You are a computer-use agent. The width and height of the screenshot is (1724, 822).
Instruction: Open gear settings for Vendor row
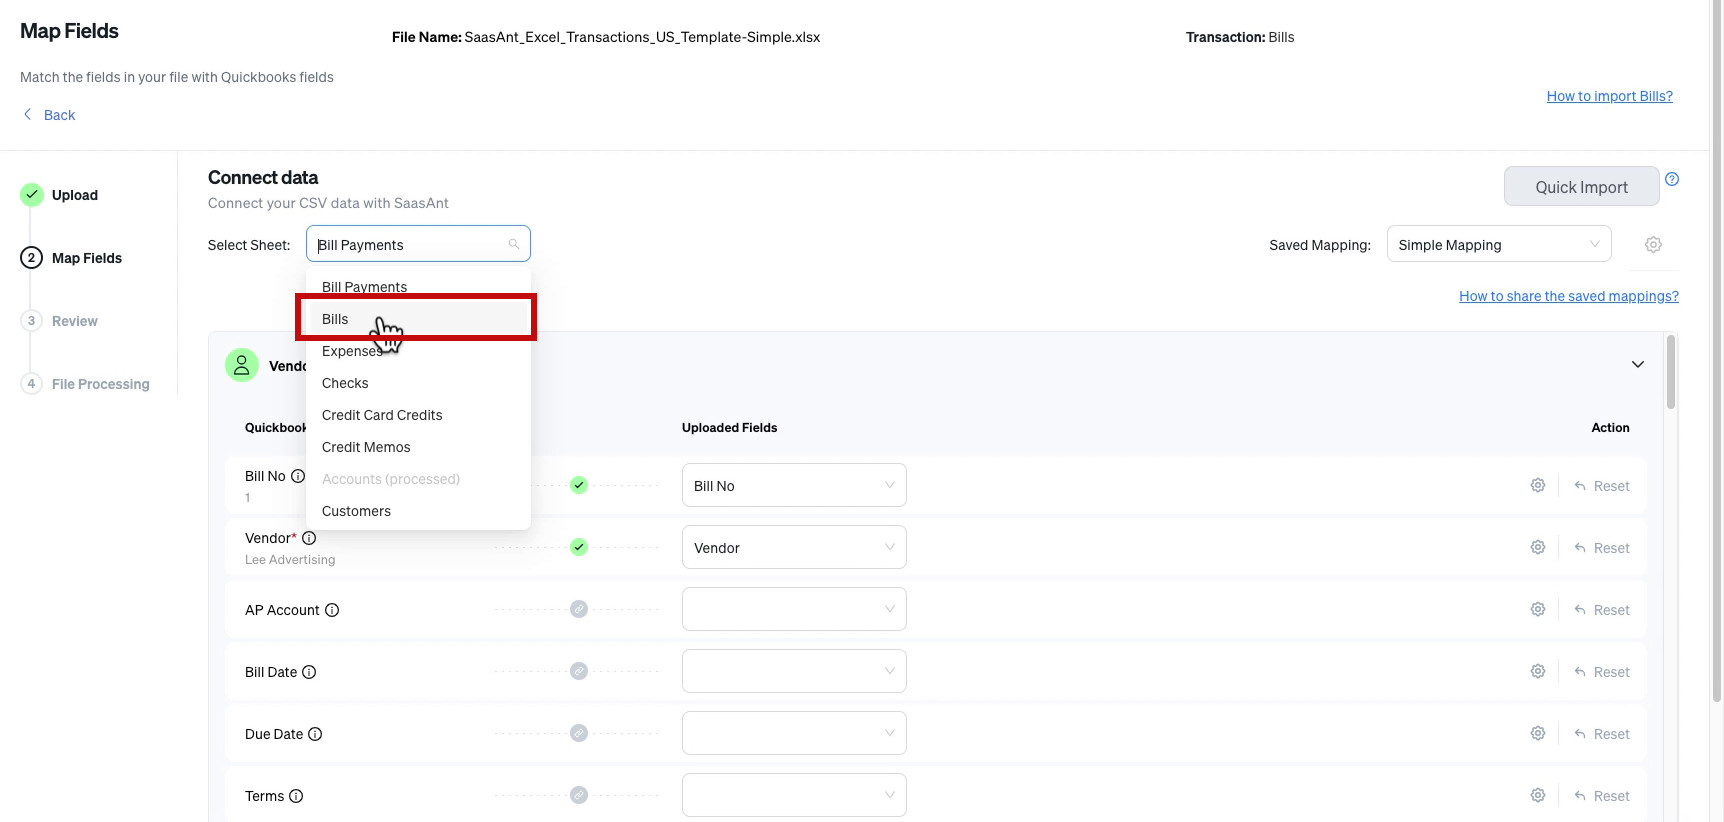[1538, 547]
